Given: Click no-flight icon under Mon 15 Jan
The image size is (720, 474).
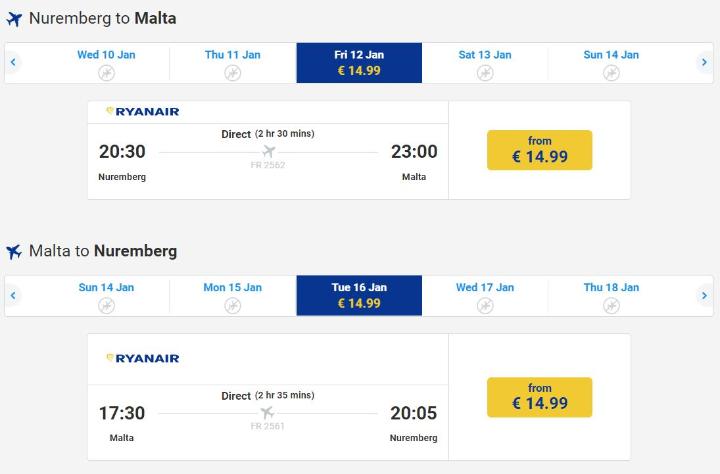Looking at the screenshot, I should pos(233,306).
